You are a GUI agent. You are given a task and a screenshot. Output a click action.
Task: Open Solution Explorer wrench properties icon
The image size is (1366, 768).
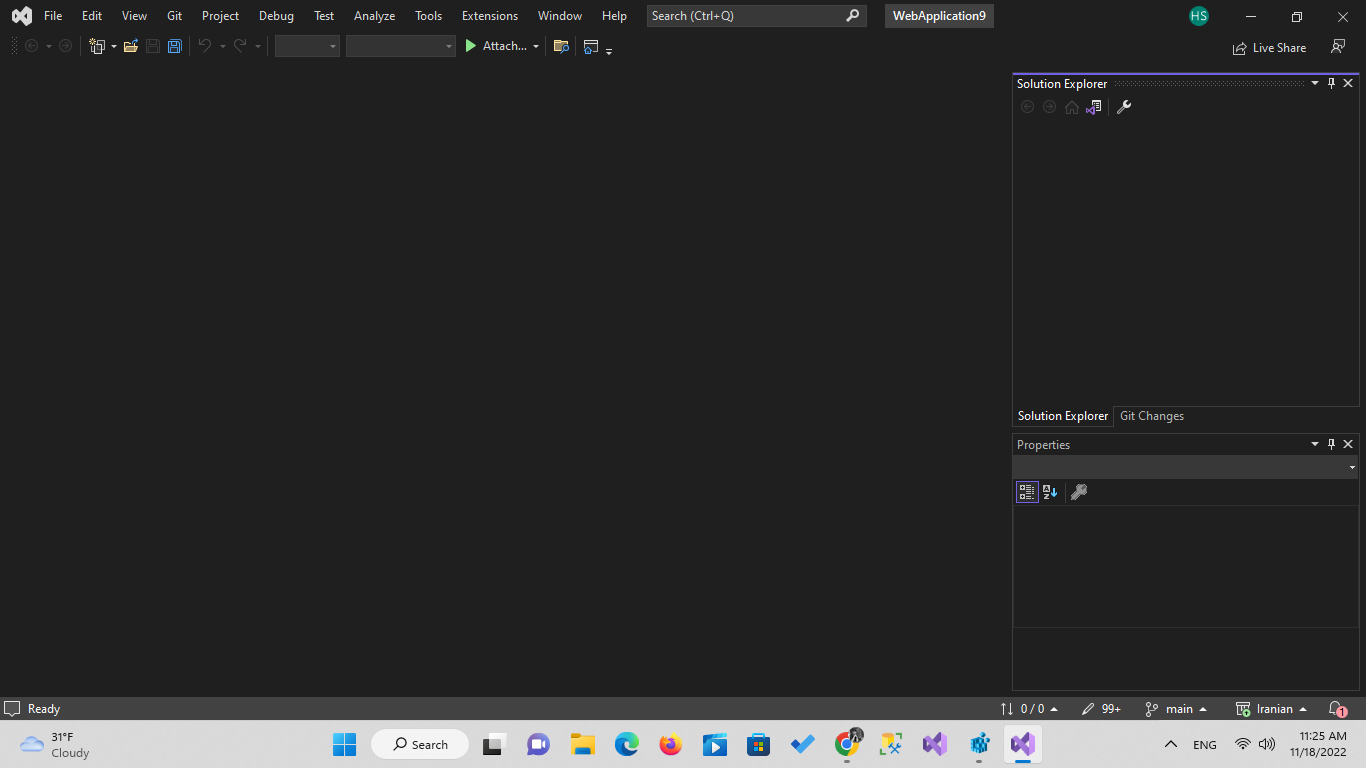point(1124,107)
